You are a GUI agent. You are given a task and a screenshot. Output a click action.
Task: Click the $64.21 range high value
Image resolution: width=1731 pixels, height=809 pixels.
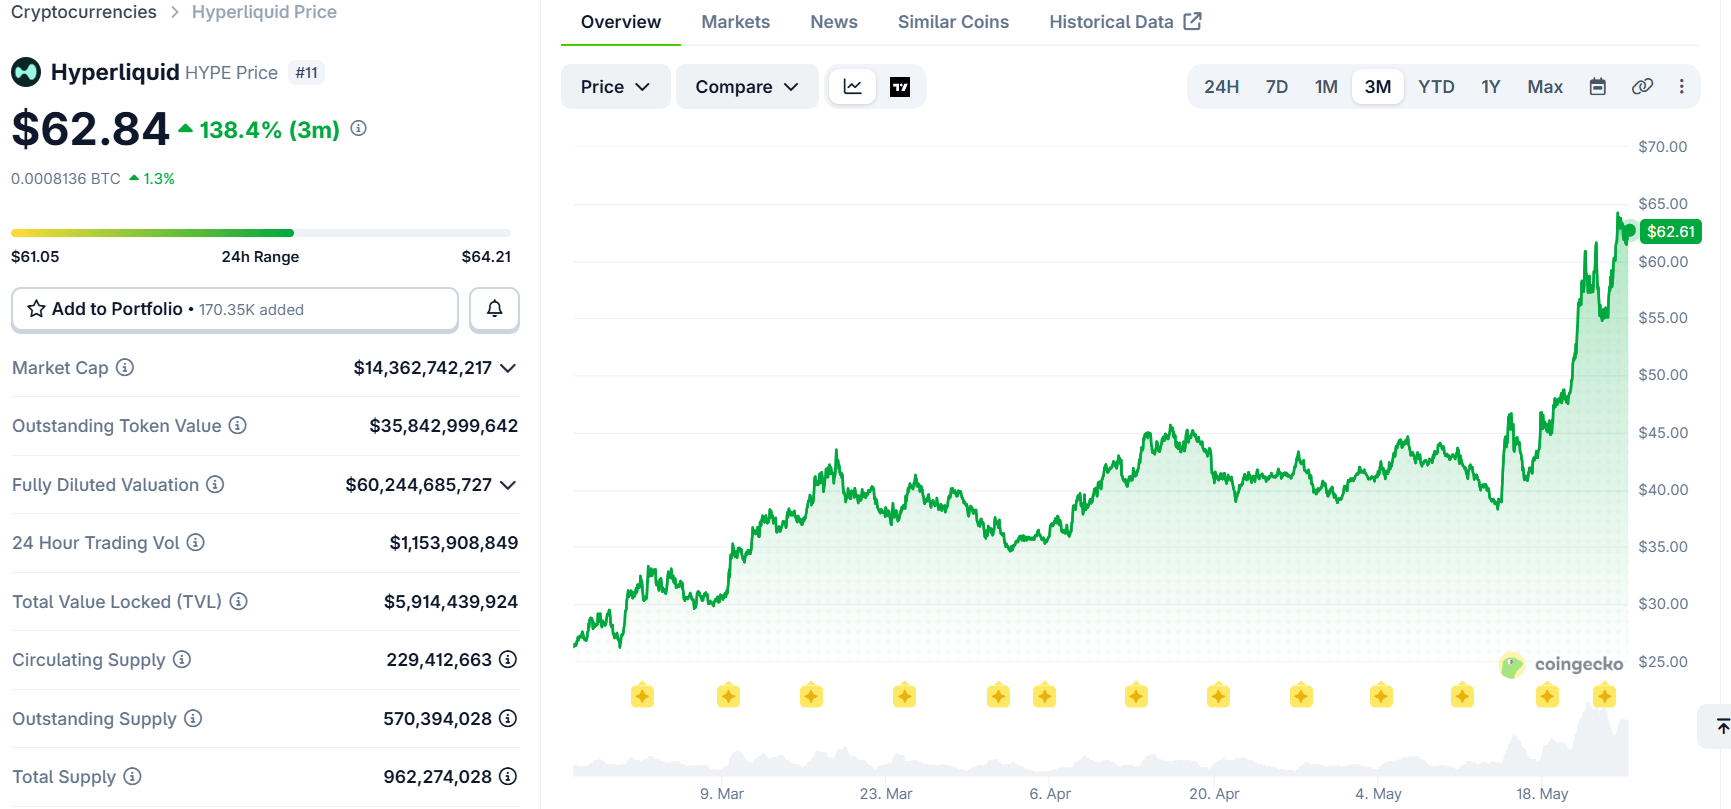click(x=486, y=257)
